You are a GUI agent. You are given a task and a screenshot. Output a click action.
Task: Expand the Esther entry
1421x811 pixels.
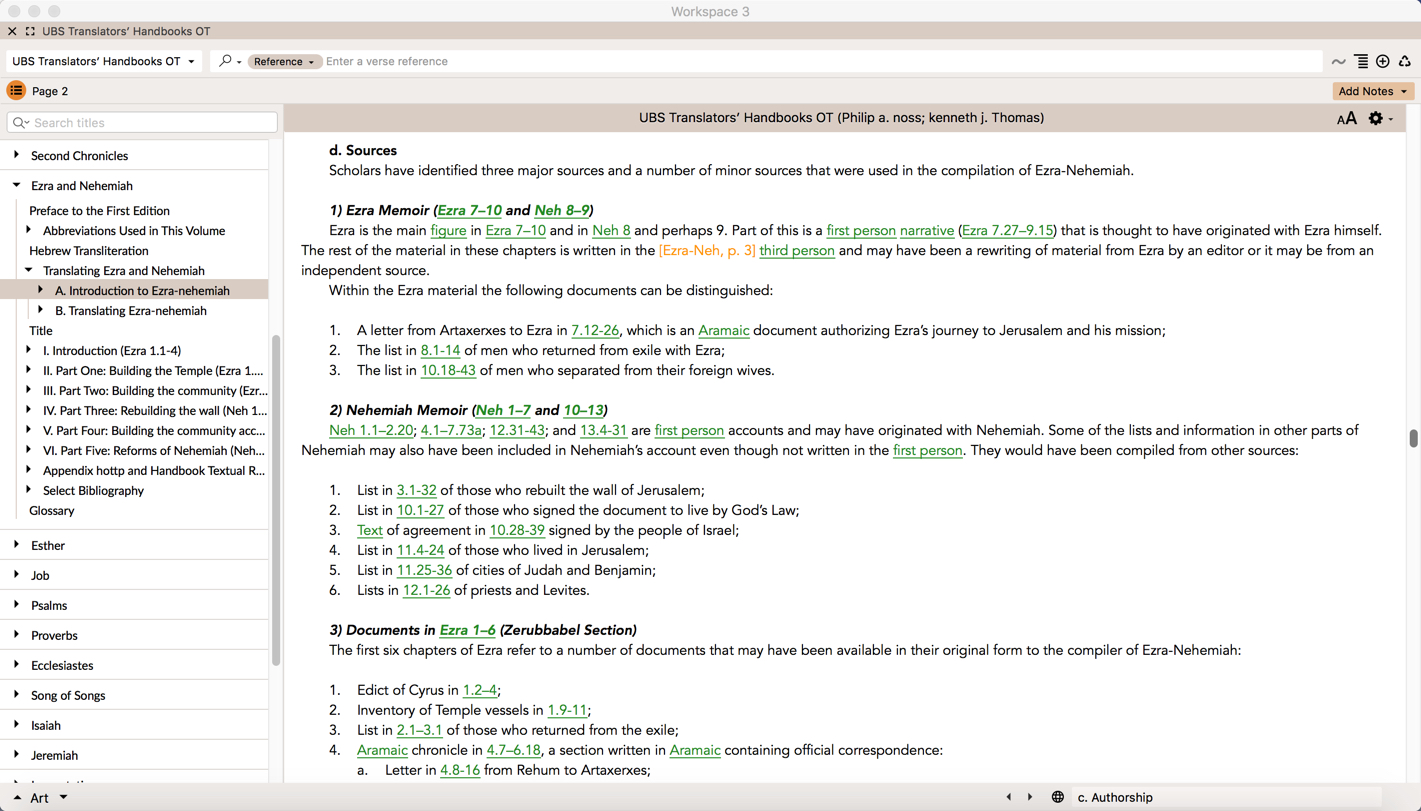pos(16,545)
